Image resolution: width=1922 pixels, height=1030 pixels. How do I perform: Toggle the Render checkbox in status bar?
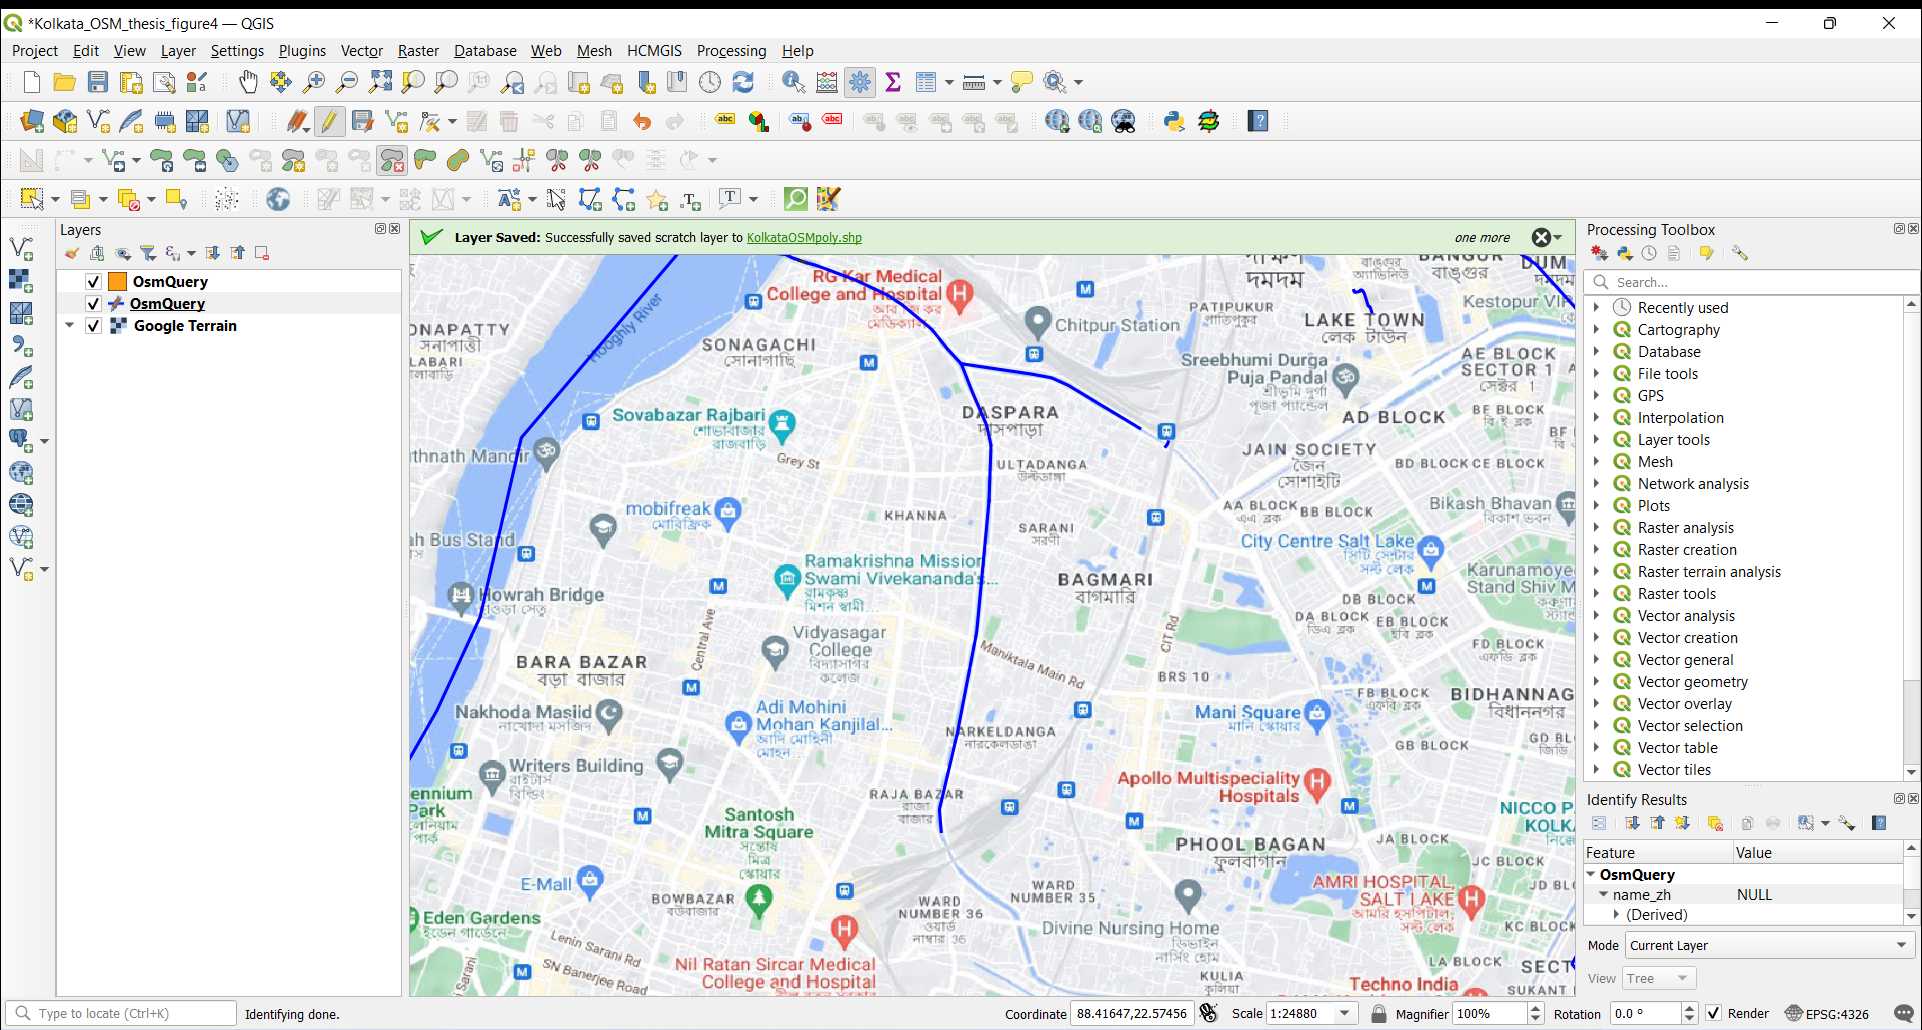click(x=1714, y=1013)
